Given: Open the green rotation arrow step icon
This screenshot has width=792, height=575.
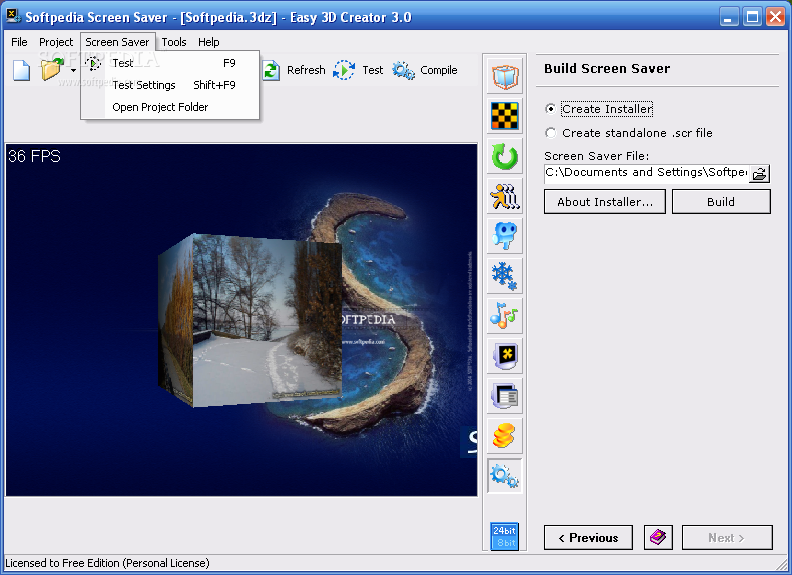Looking at the screenshot, I should 505,156.
